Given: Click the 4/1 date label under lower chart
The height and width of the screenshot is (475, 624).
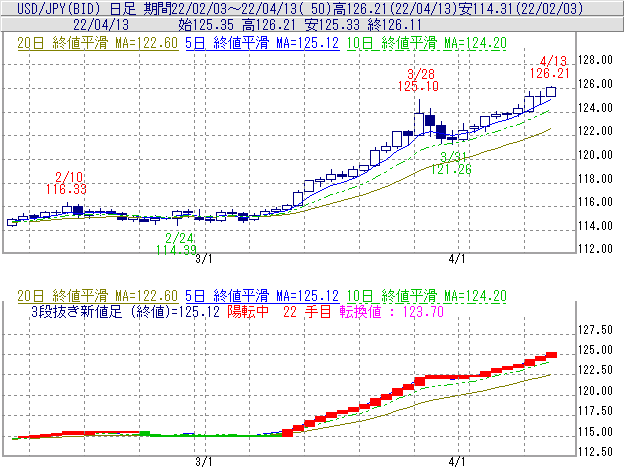Looking at the screenshot, I should coord(457,462).
